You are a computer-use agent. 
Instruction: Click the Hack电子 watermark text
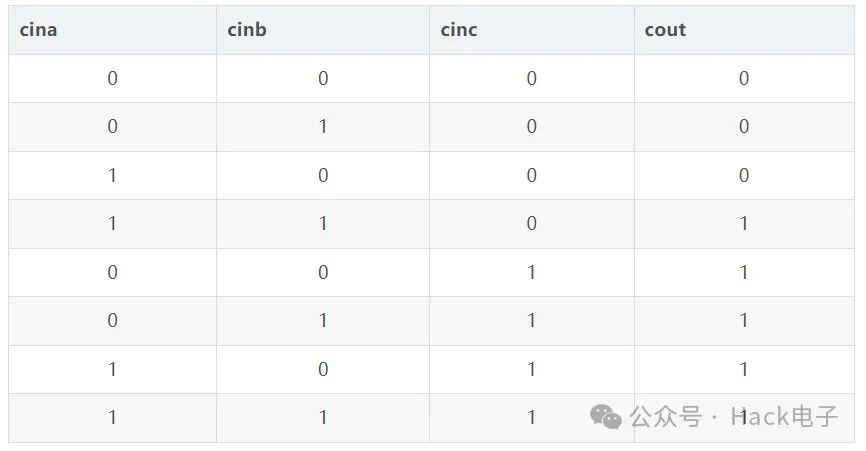pyautogui.click(x=784, y=417)
